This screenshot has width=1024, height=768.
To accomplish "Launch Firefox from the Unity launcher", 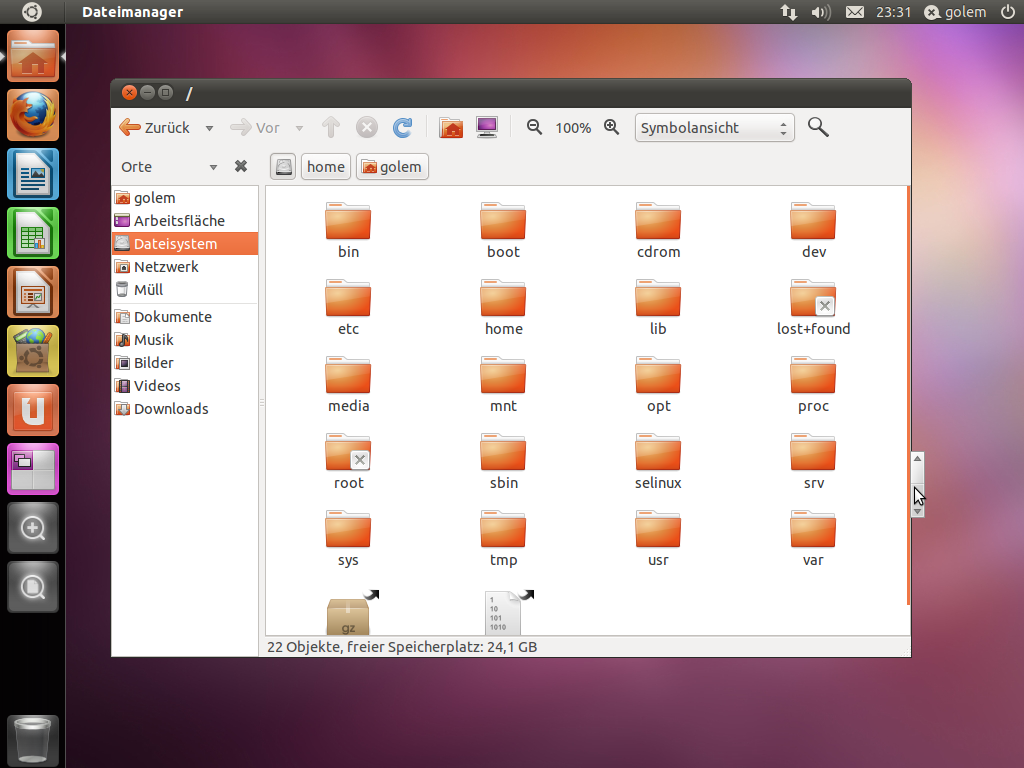I will tap(34, 115).
